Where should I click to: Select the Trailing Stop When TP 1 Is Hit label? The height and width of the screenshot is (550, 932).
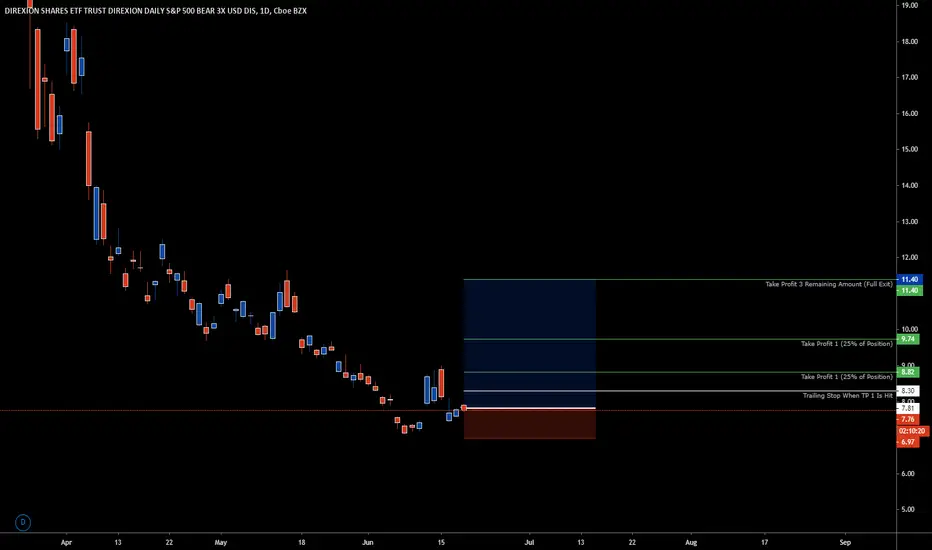(848, 395)
